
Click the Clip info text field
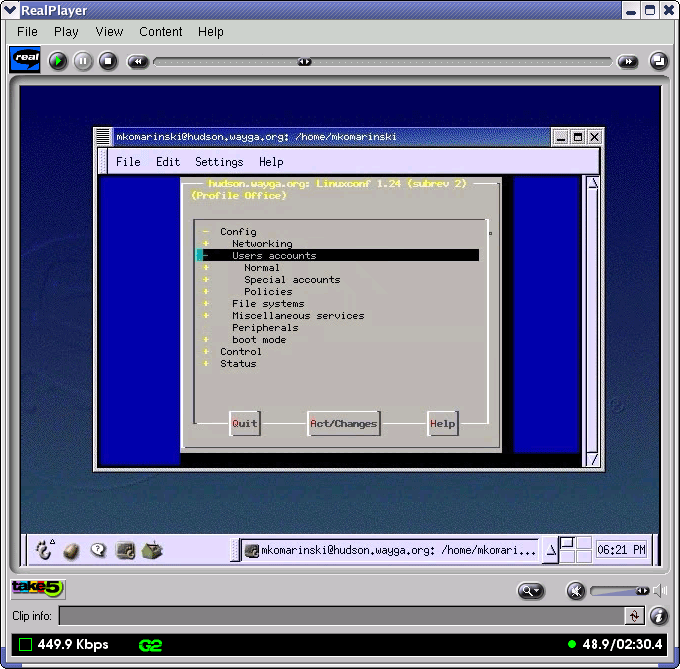pos(340,616)
